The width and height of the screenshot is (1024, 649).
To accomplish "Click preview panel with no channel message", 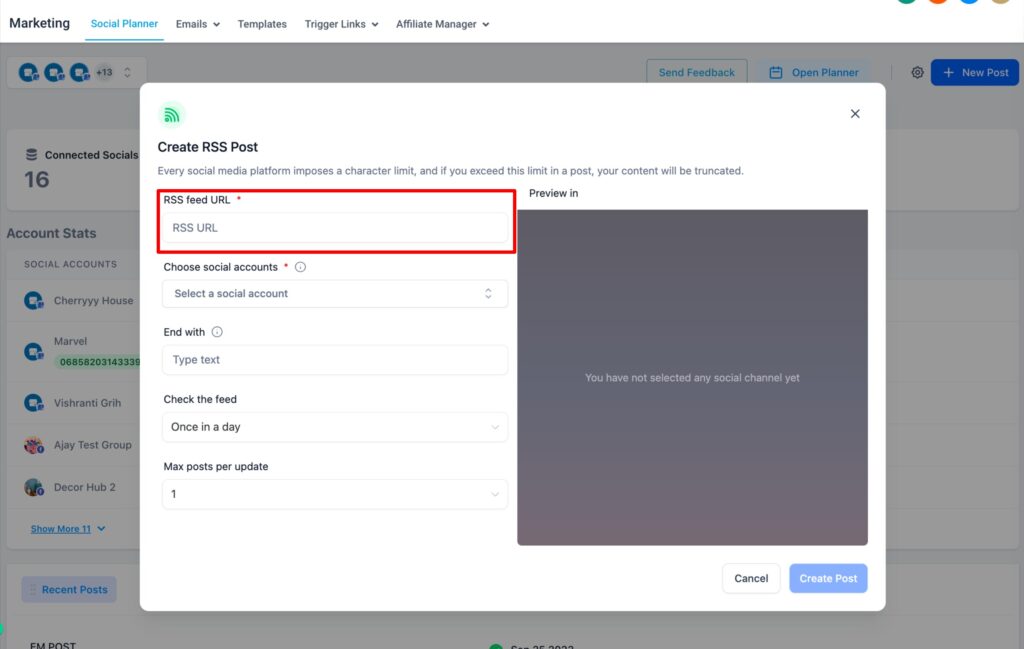I will click(x=692, y=377).
